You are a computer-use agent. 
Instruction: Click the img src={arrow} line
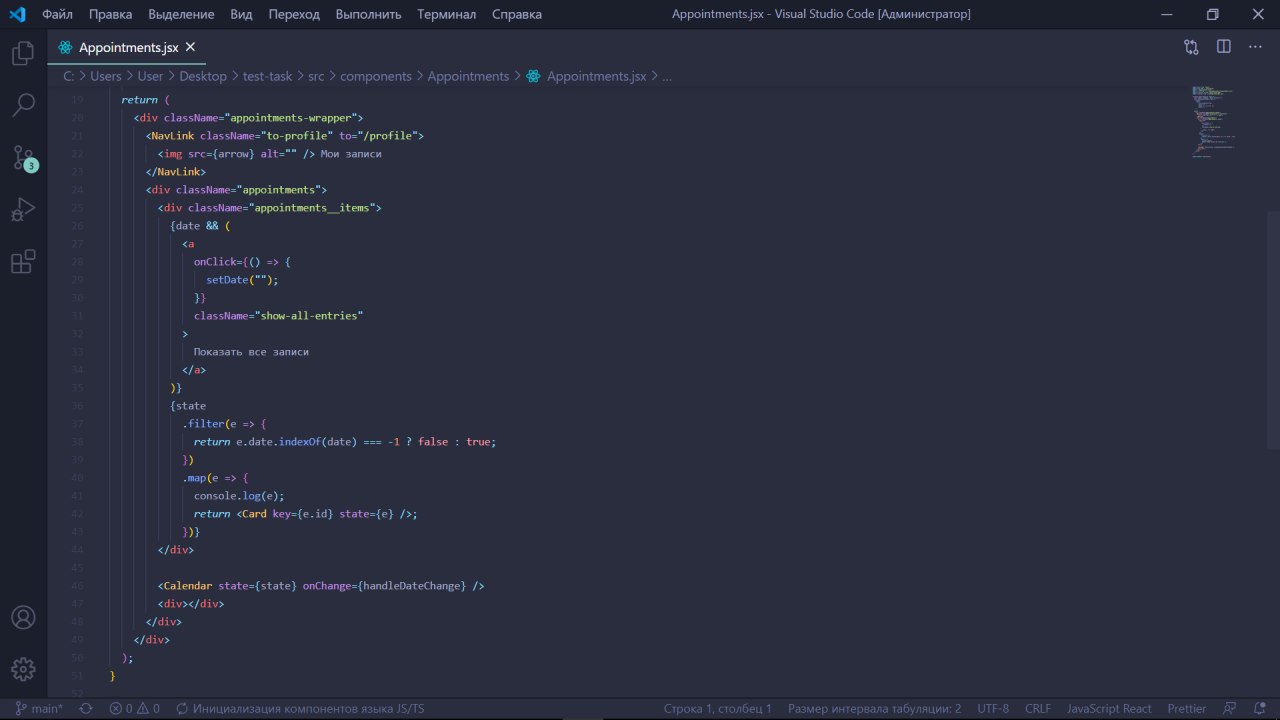(x=270, y=154)
